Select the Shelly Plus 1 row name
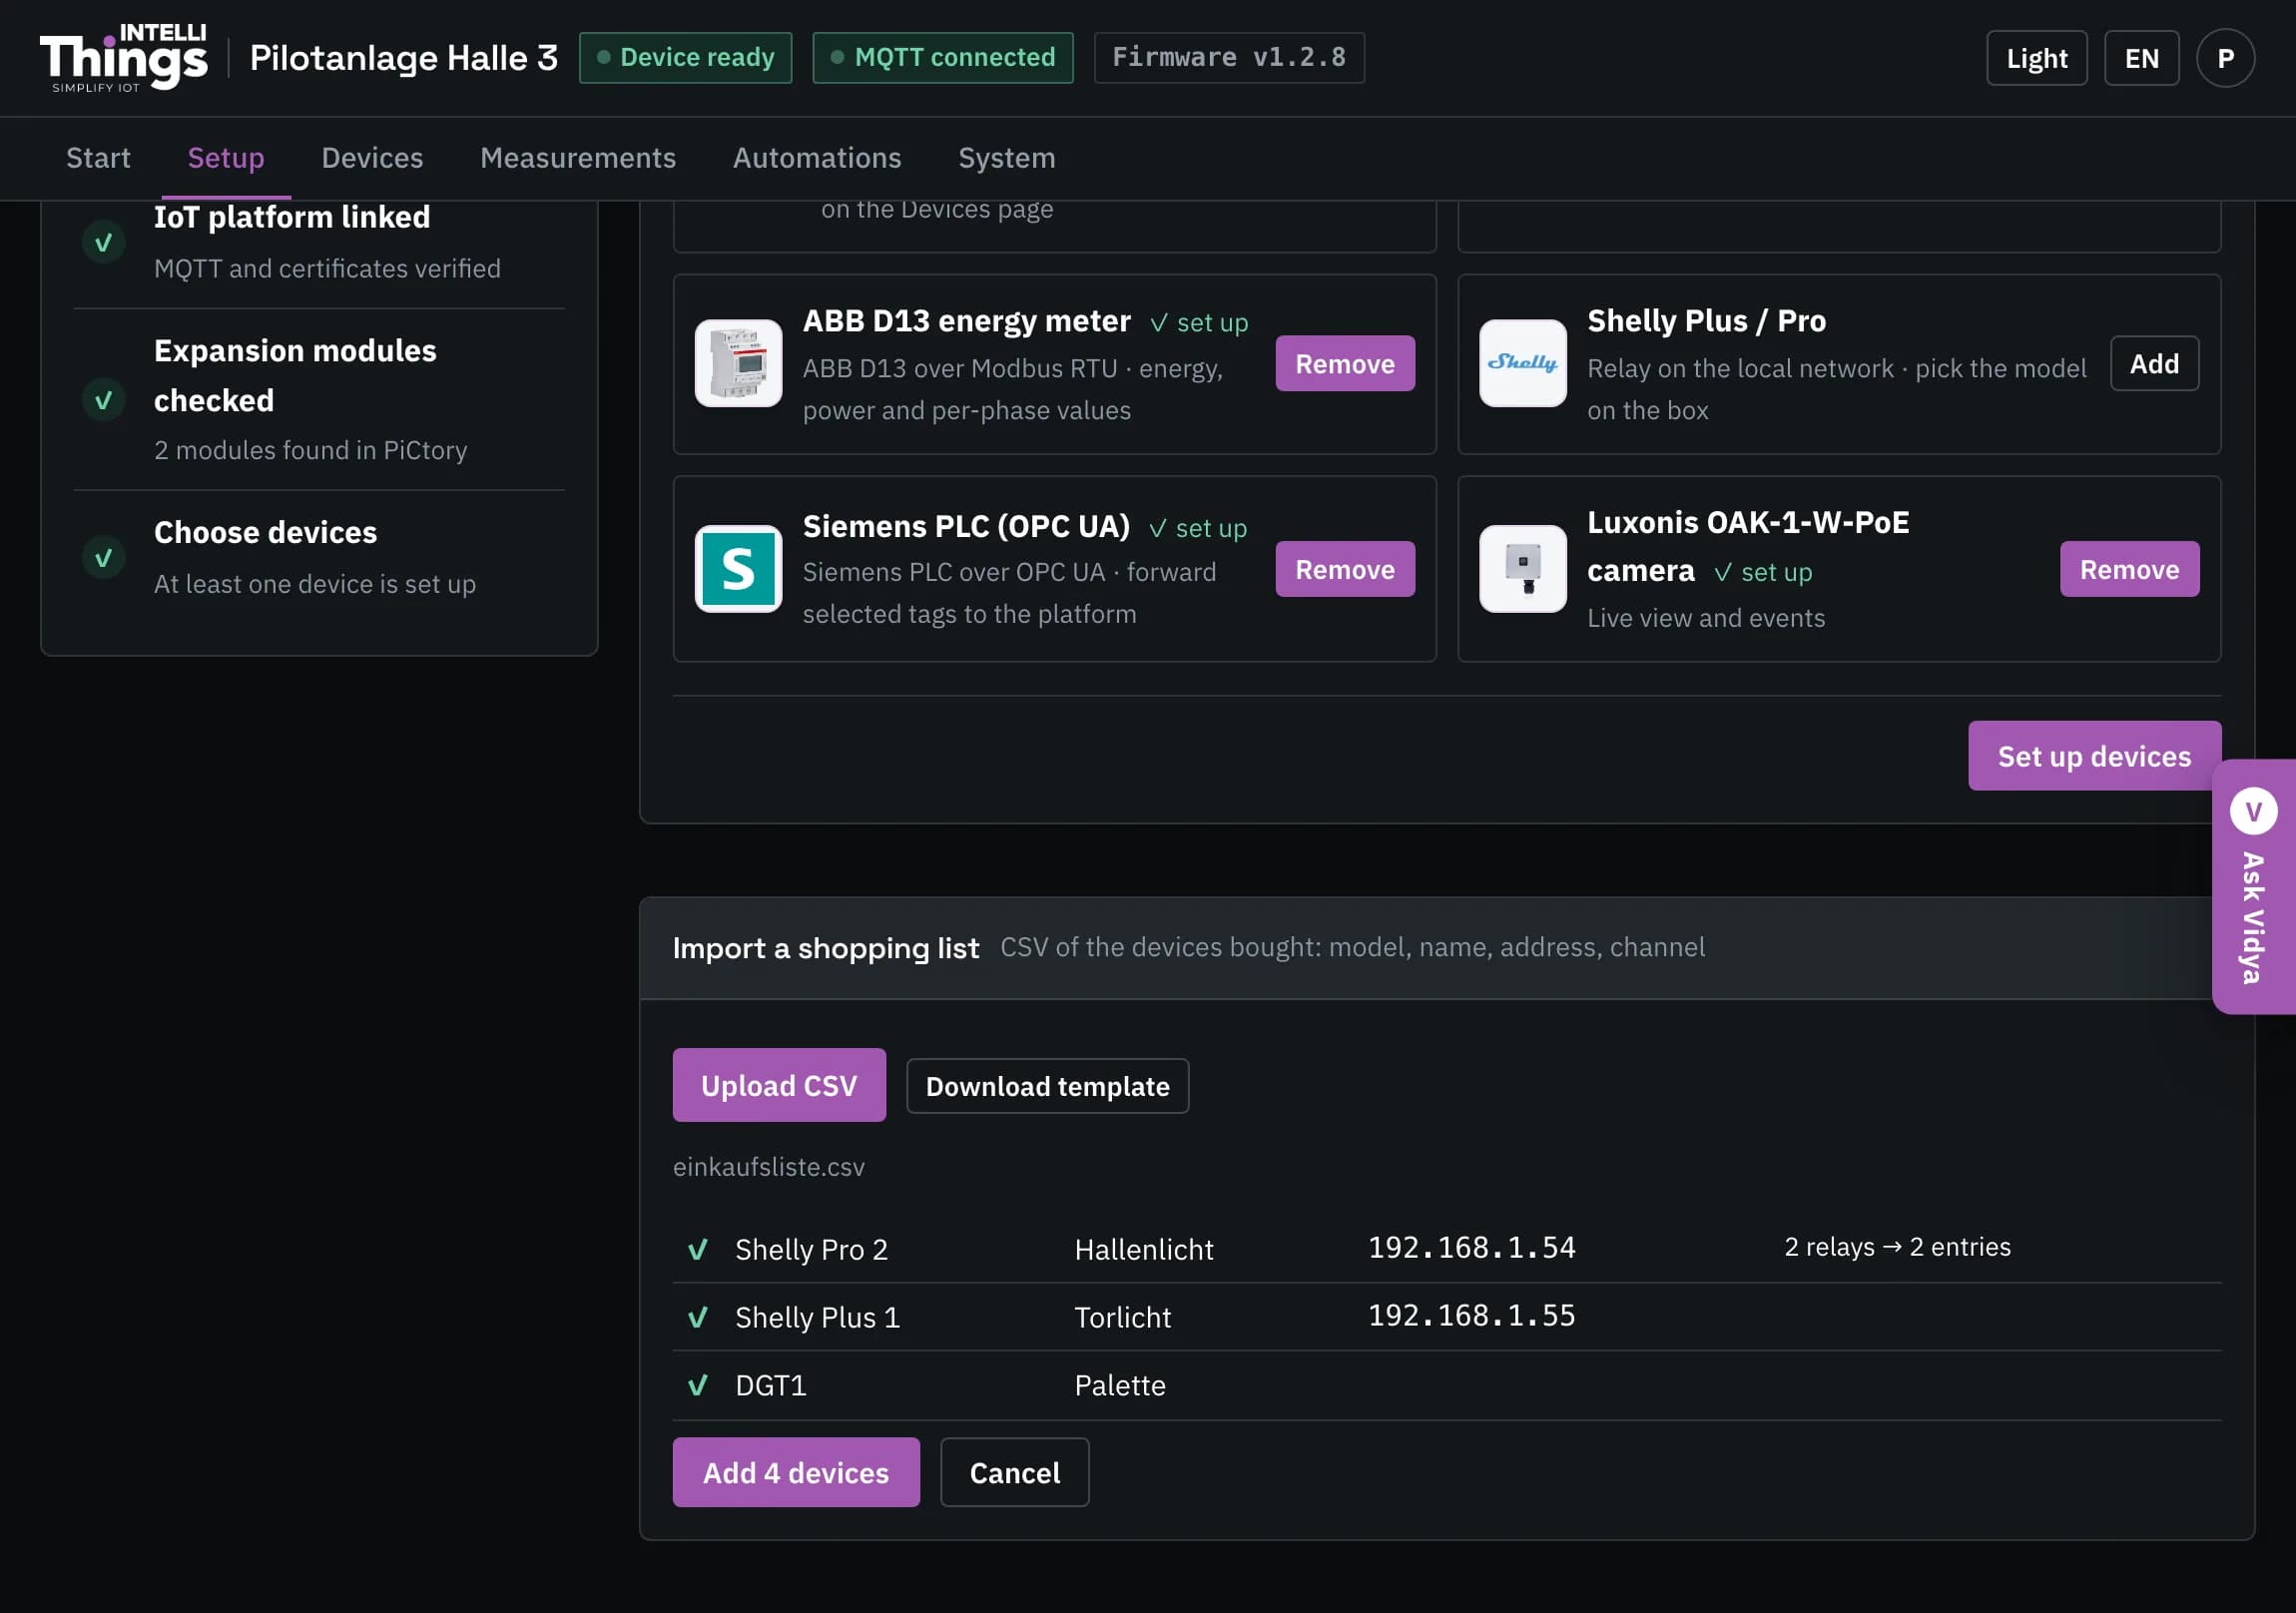 pos(817,1317)
